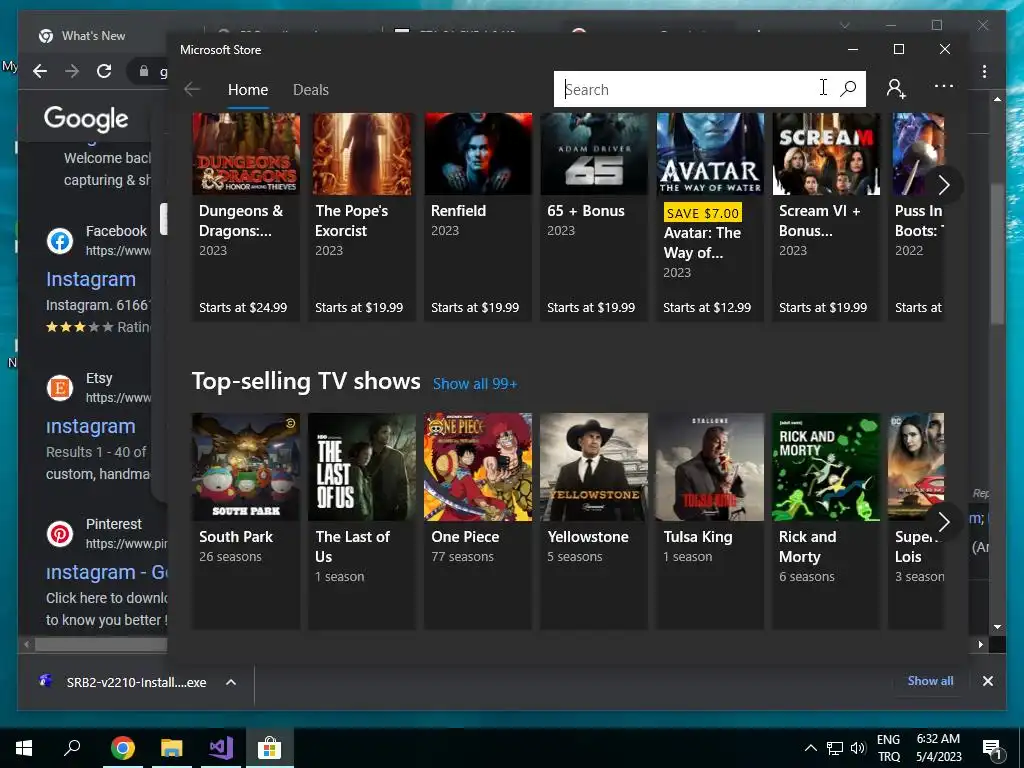Open the notification center icon
This screenshot has width=1024, height=768.
tap(992, 748)
